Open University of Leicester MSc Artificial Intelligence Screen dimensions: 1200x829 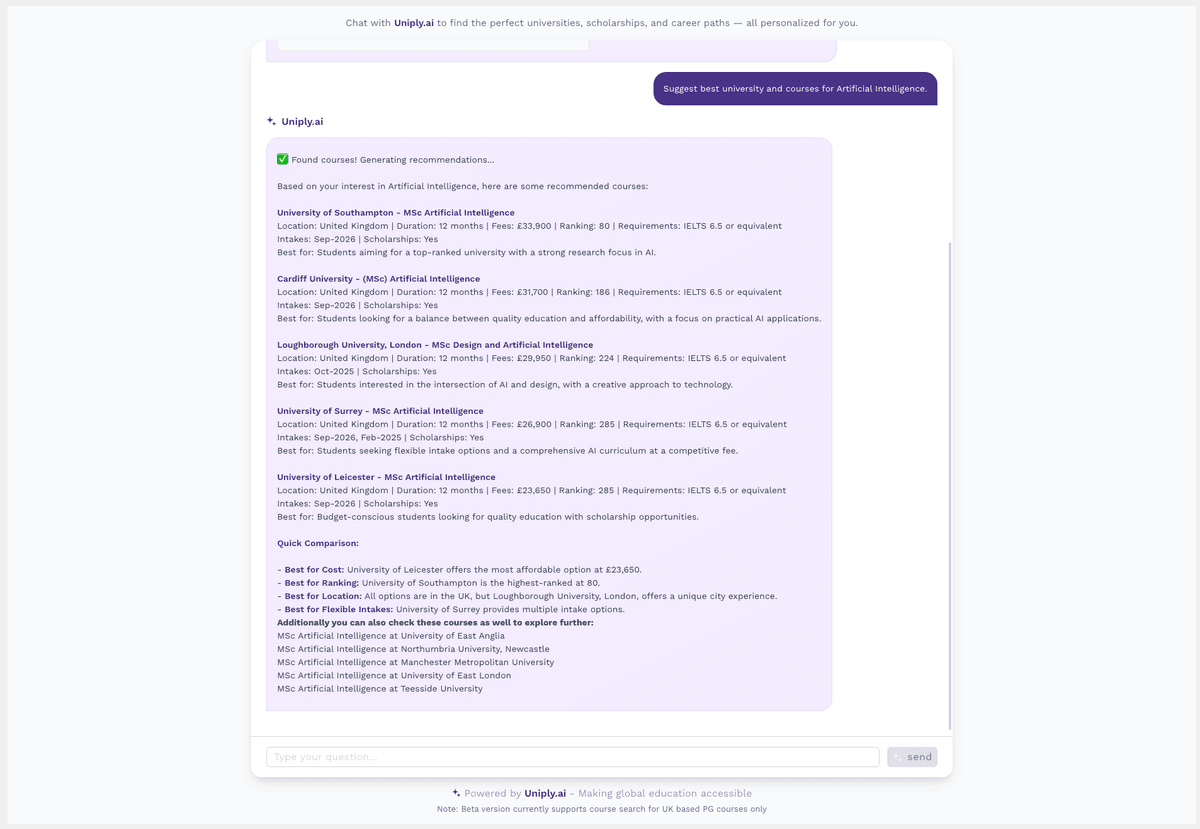386,477
